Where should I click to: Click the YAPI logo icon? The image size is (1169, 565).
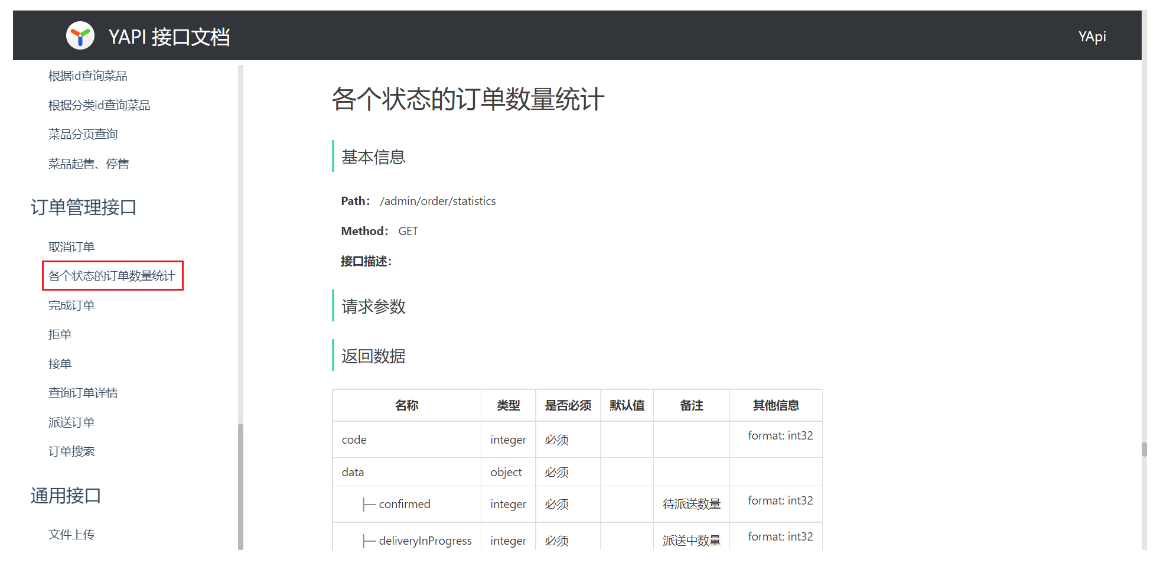tap(80, 36)
